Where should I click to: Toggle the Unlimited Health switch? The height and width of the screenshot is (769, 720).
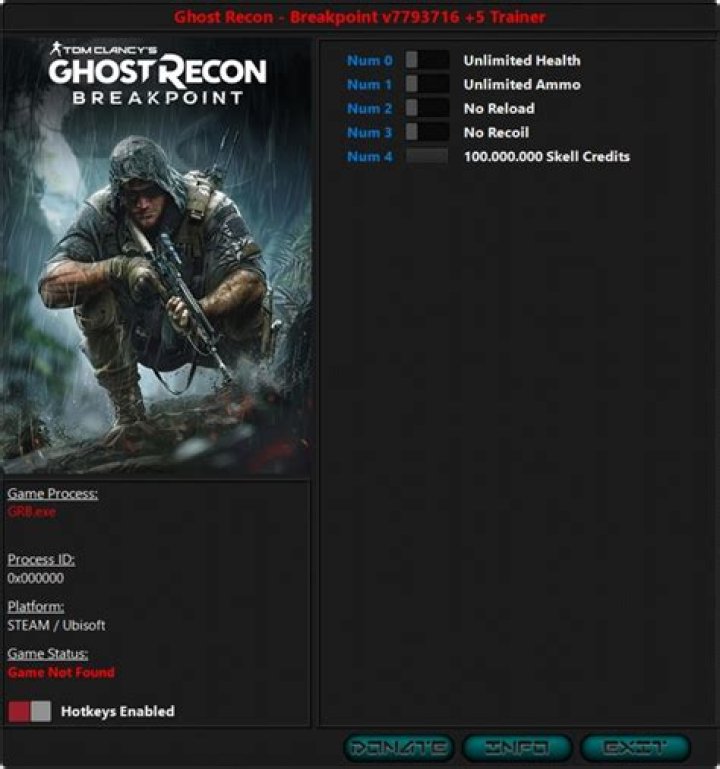point(427,60)
